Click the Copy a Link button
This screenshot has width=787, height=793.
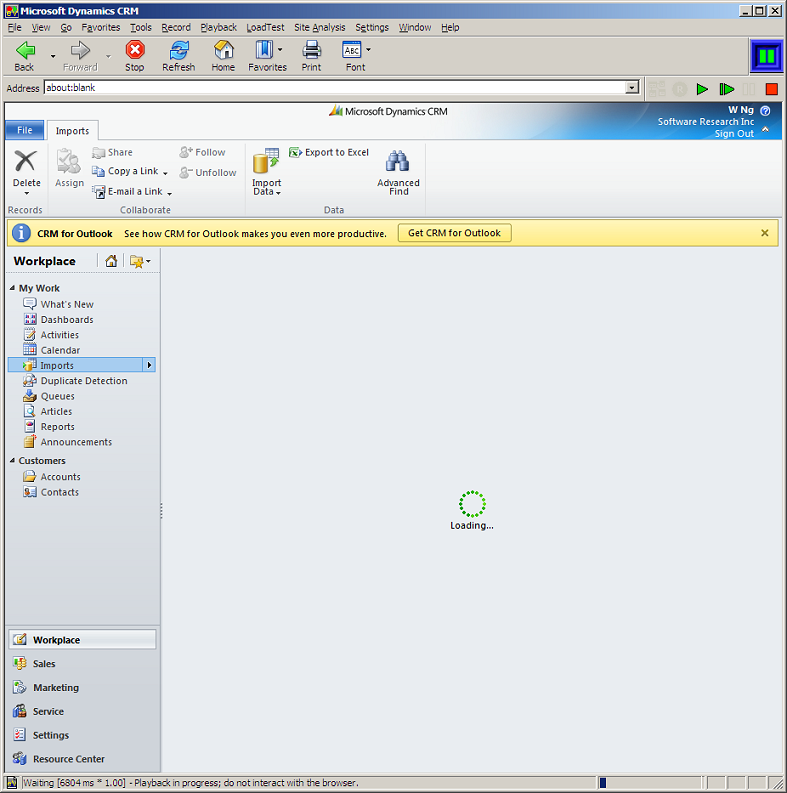pos(129,171)
